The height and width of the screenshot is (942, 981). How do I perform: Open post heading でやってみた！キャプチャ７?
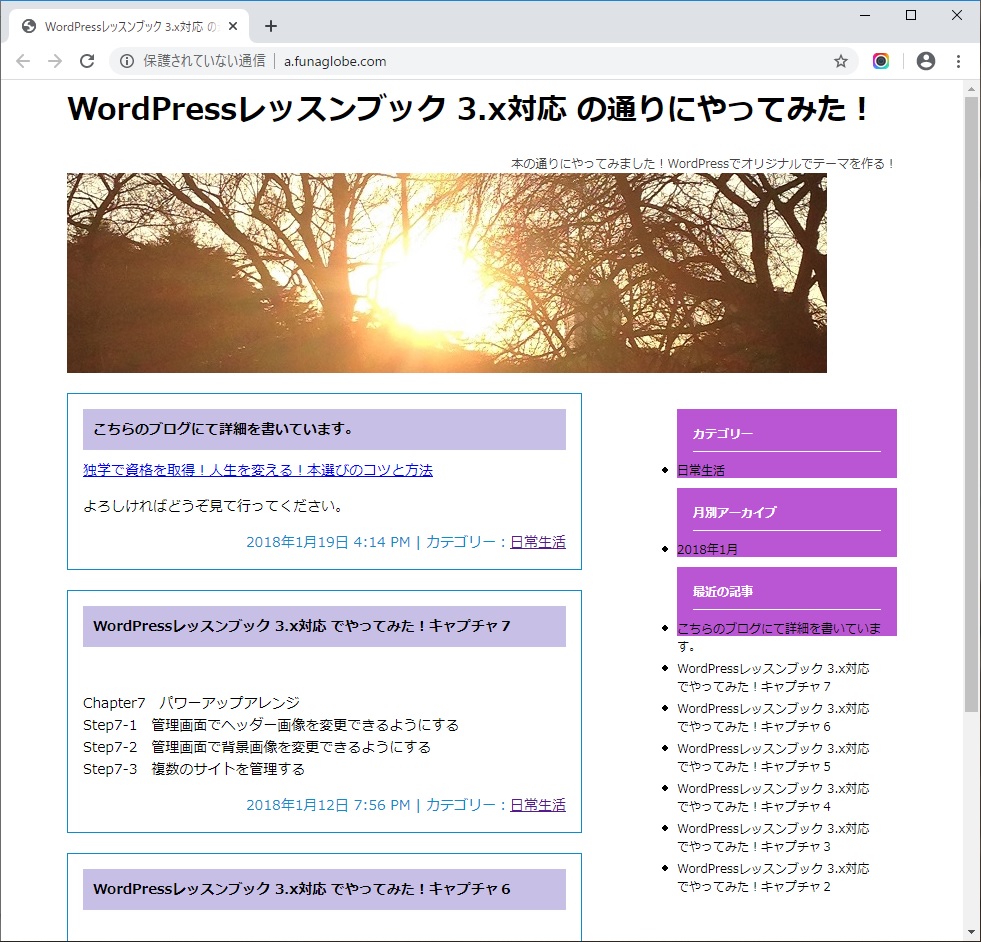pos(302,626)
